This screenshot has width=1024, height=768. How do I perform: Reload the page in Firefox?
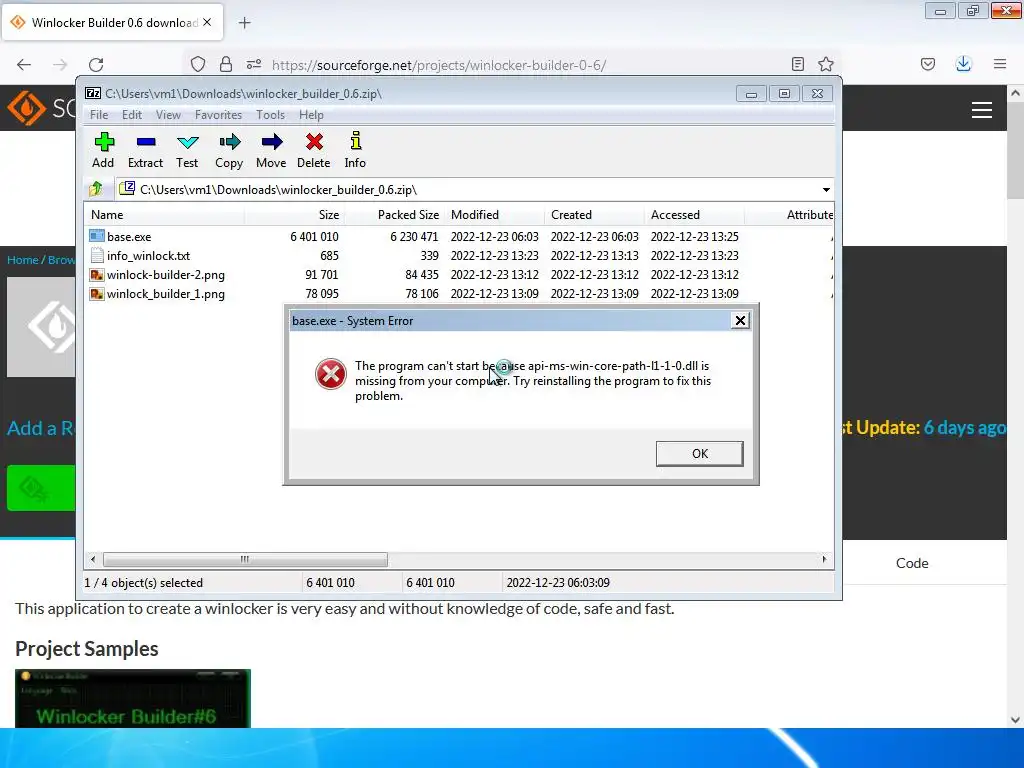pyautogui.click(x=96, y=65)
